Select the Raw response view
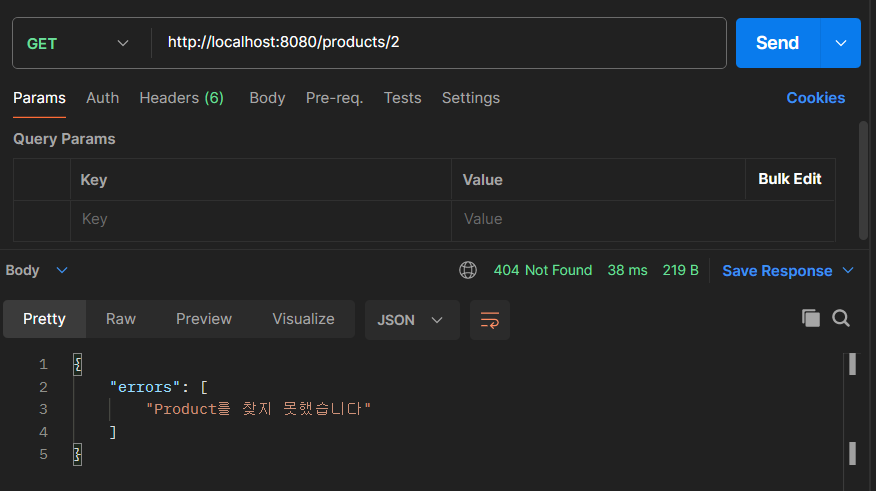This screenshot has width=876, height=491. pyautogui.click(x=121, y=319)
